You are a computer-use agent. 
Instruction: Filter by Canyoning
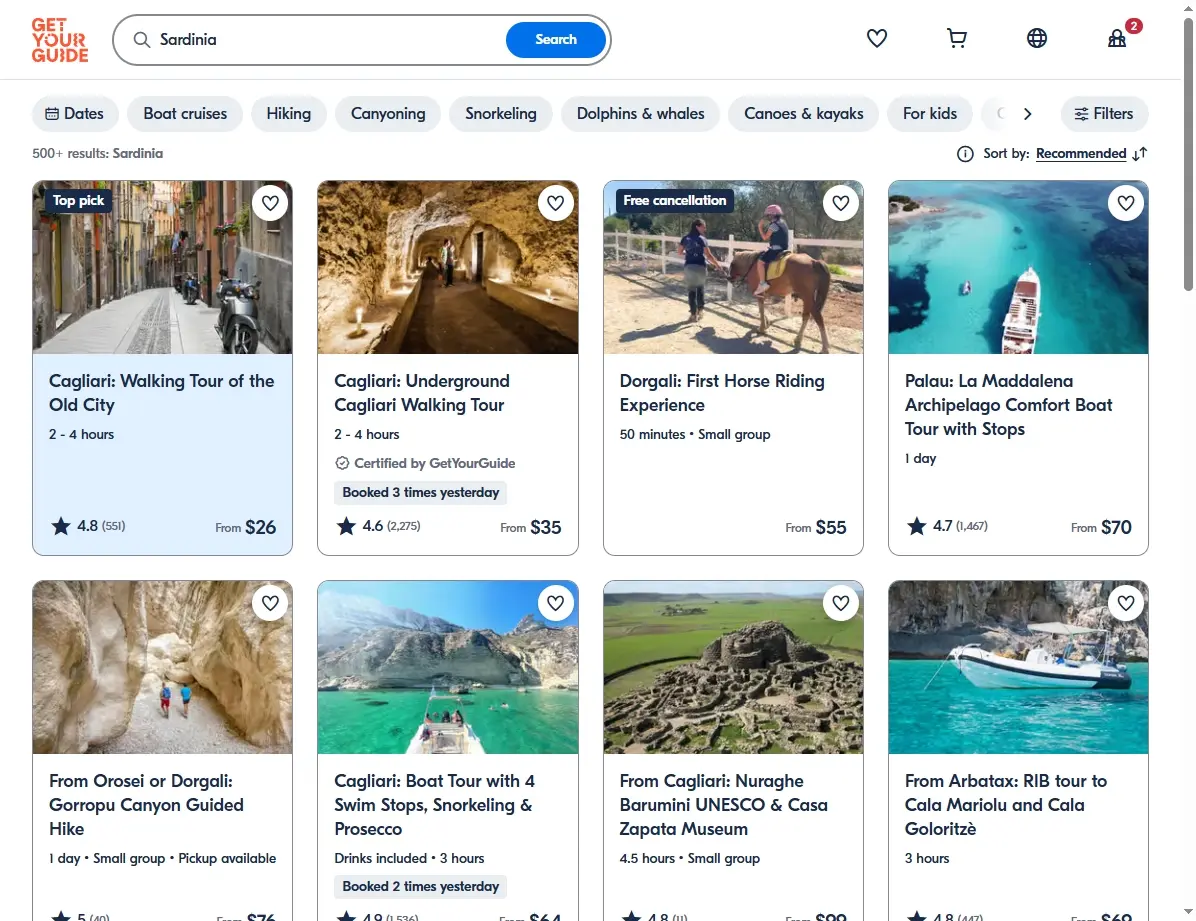[x=388, y=114]
